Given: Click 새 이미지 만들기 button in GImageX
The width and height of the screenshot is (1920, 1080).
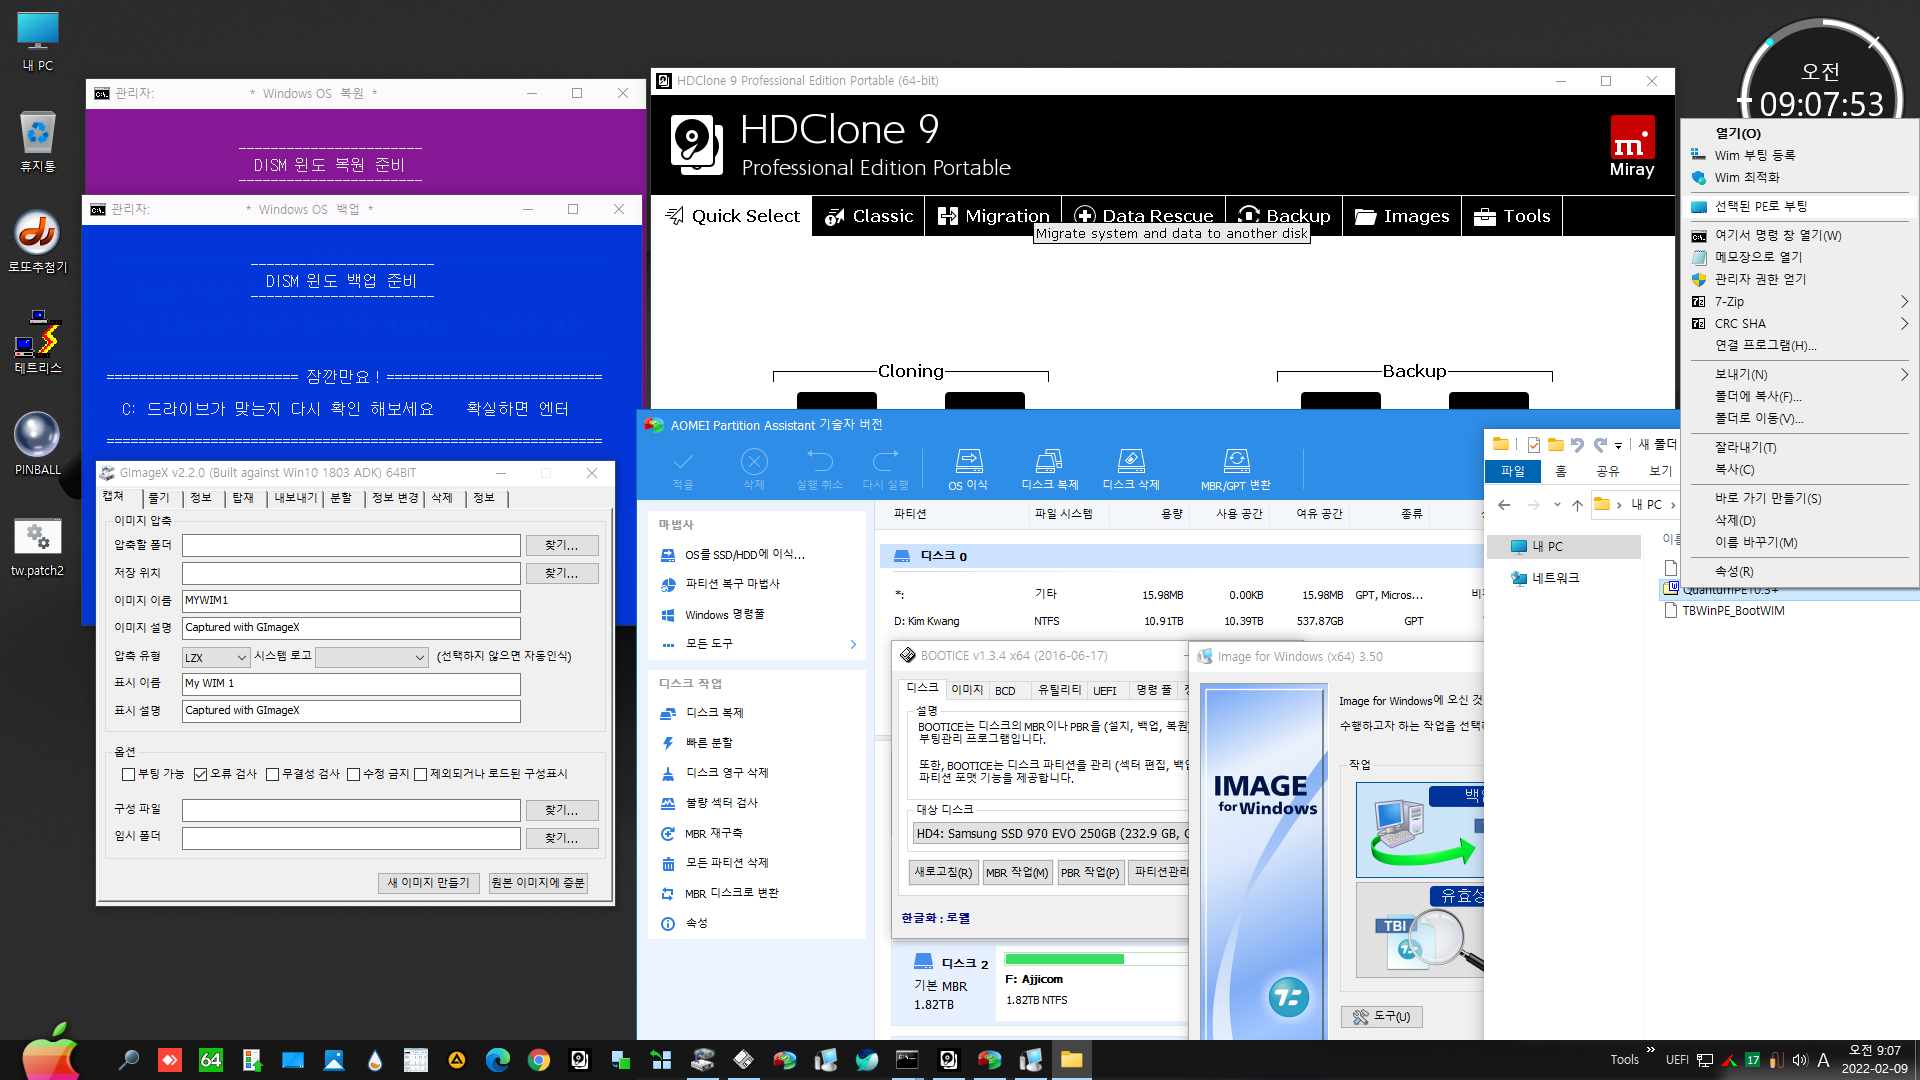Looking at the screenshot, I should 428,883.
